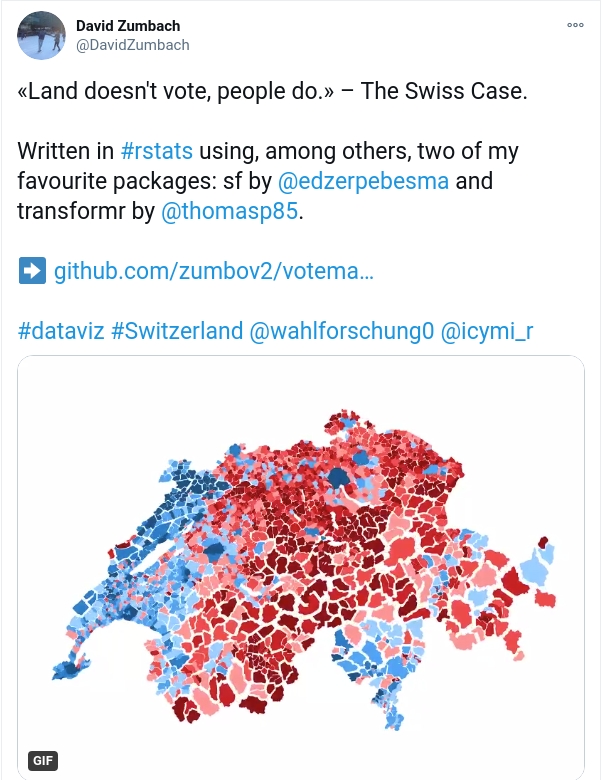
Task: Open the @DavidZumbach handle
Action: 132,45
